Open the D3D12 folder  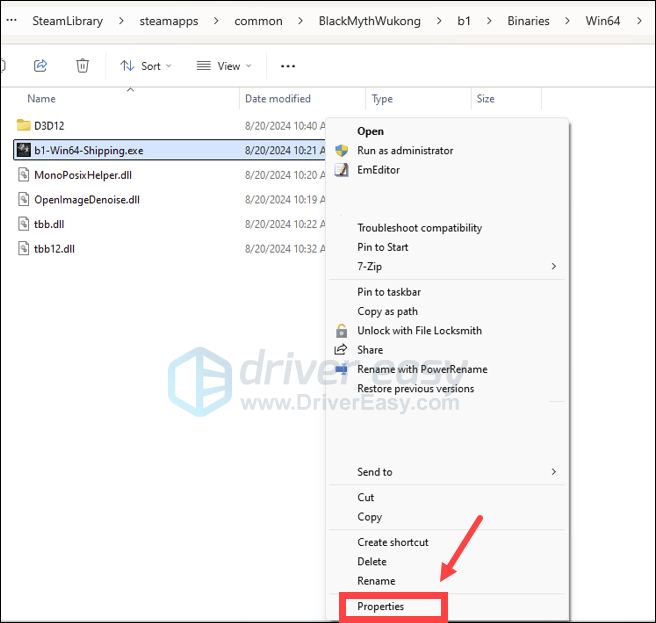point(51,125)
